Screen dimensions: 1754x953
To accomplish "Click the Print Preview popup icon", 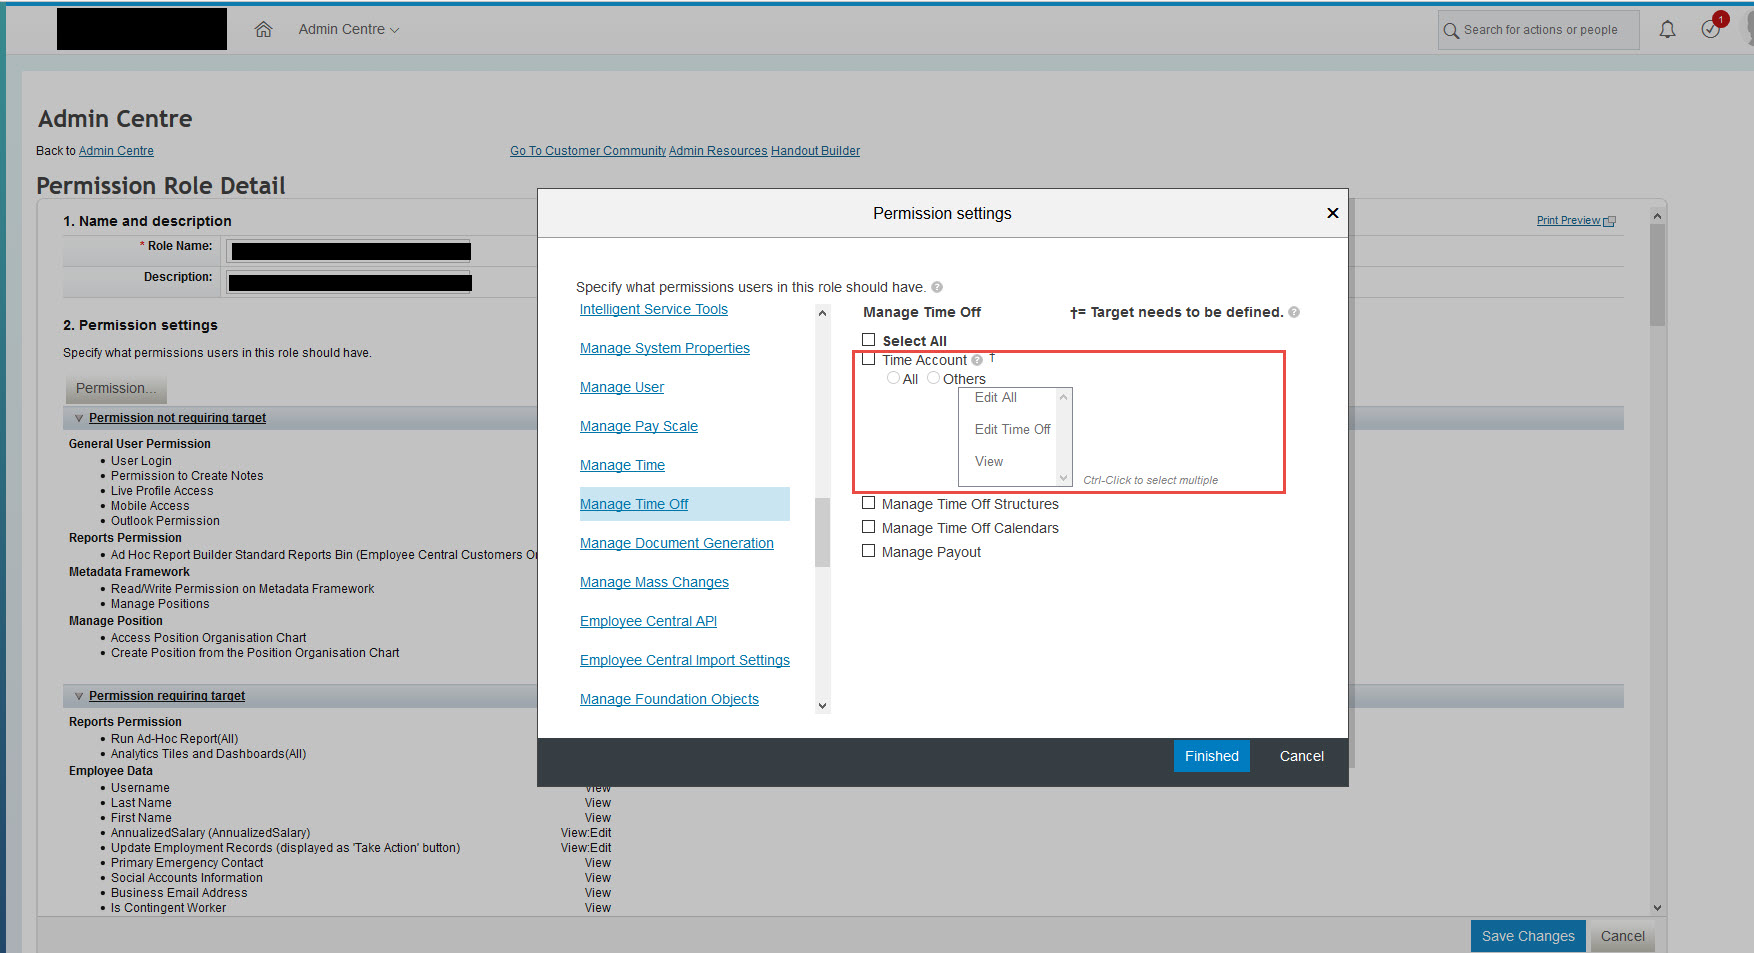I will tap(1609, 221).
